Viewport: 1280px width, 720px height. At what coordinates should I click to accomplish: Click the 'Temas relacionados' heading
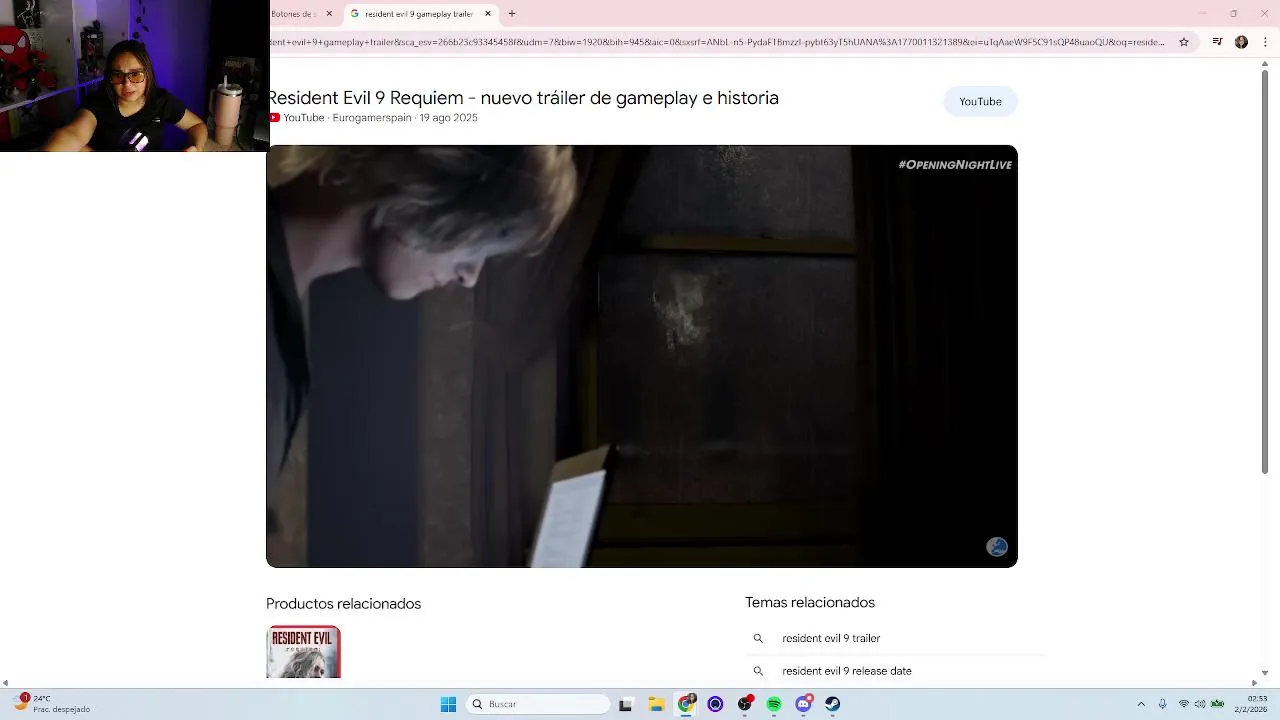pos(810,603)
